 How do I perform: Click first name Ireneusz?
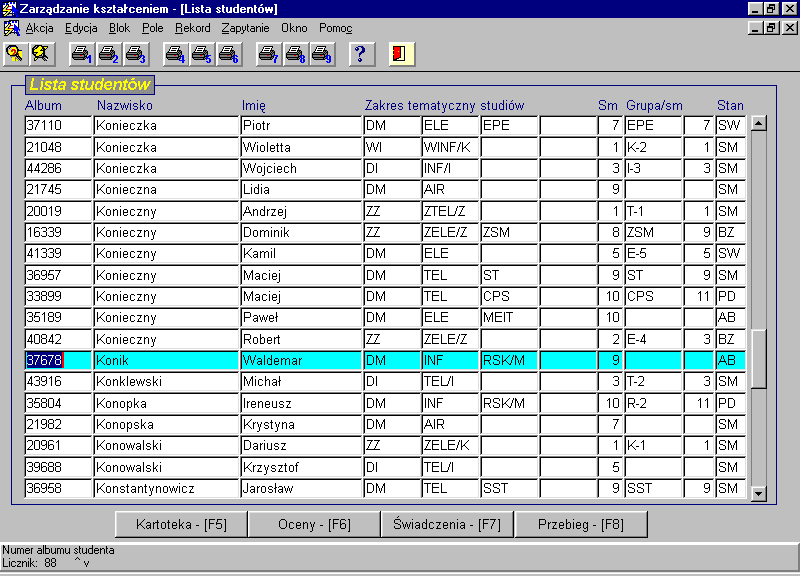(301, 404)
